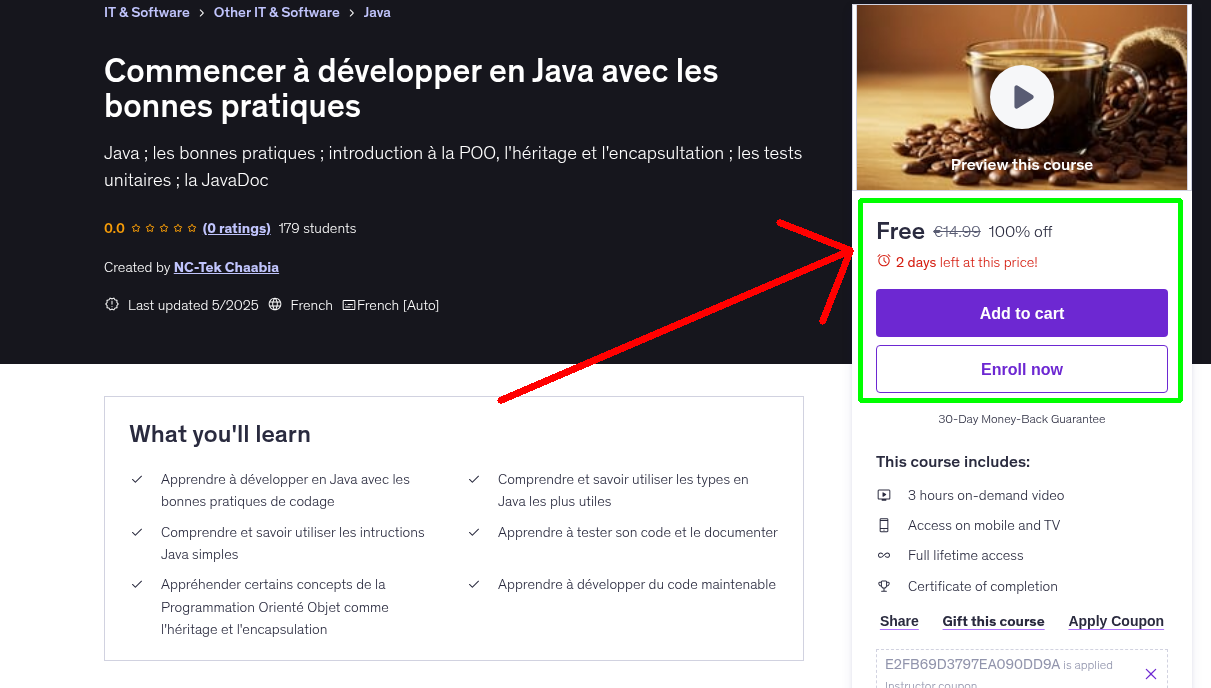Click the mobile device icon under course includes

885,525
